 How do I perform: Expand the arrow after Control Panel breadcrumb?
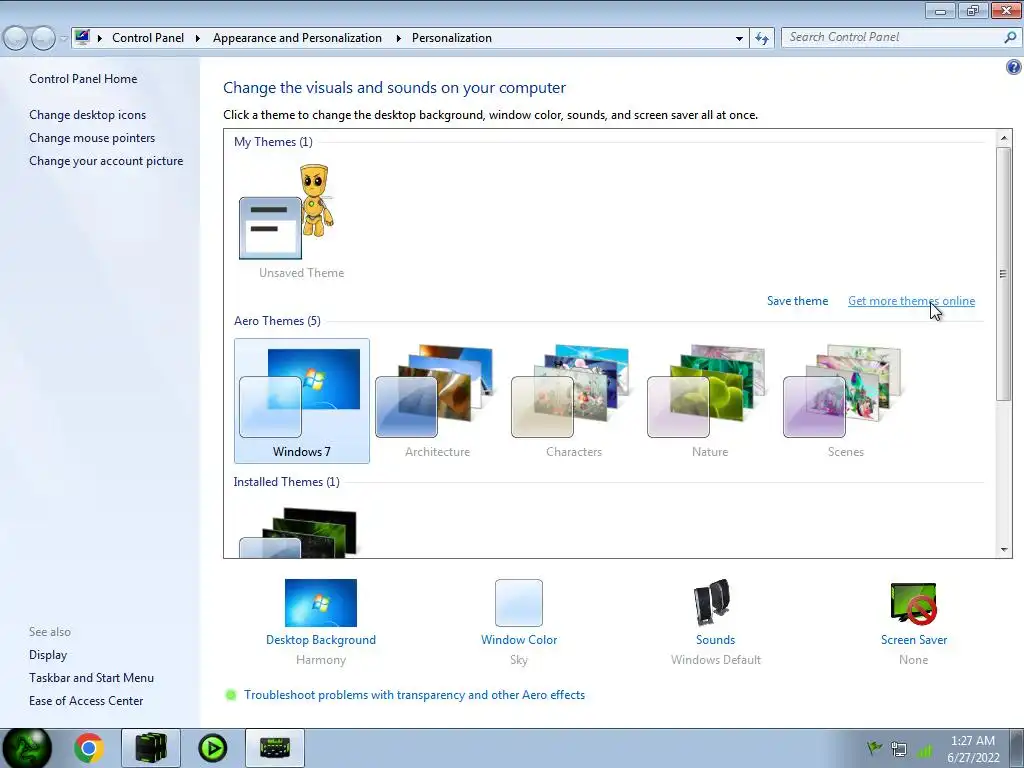point(197,38)
